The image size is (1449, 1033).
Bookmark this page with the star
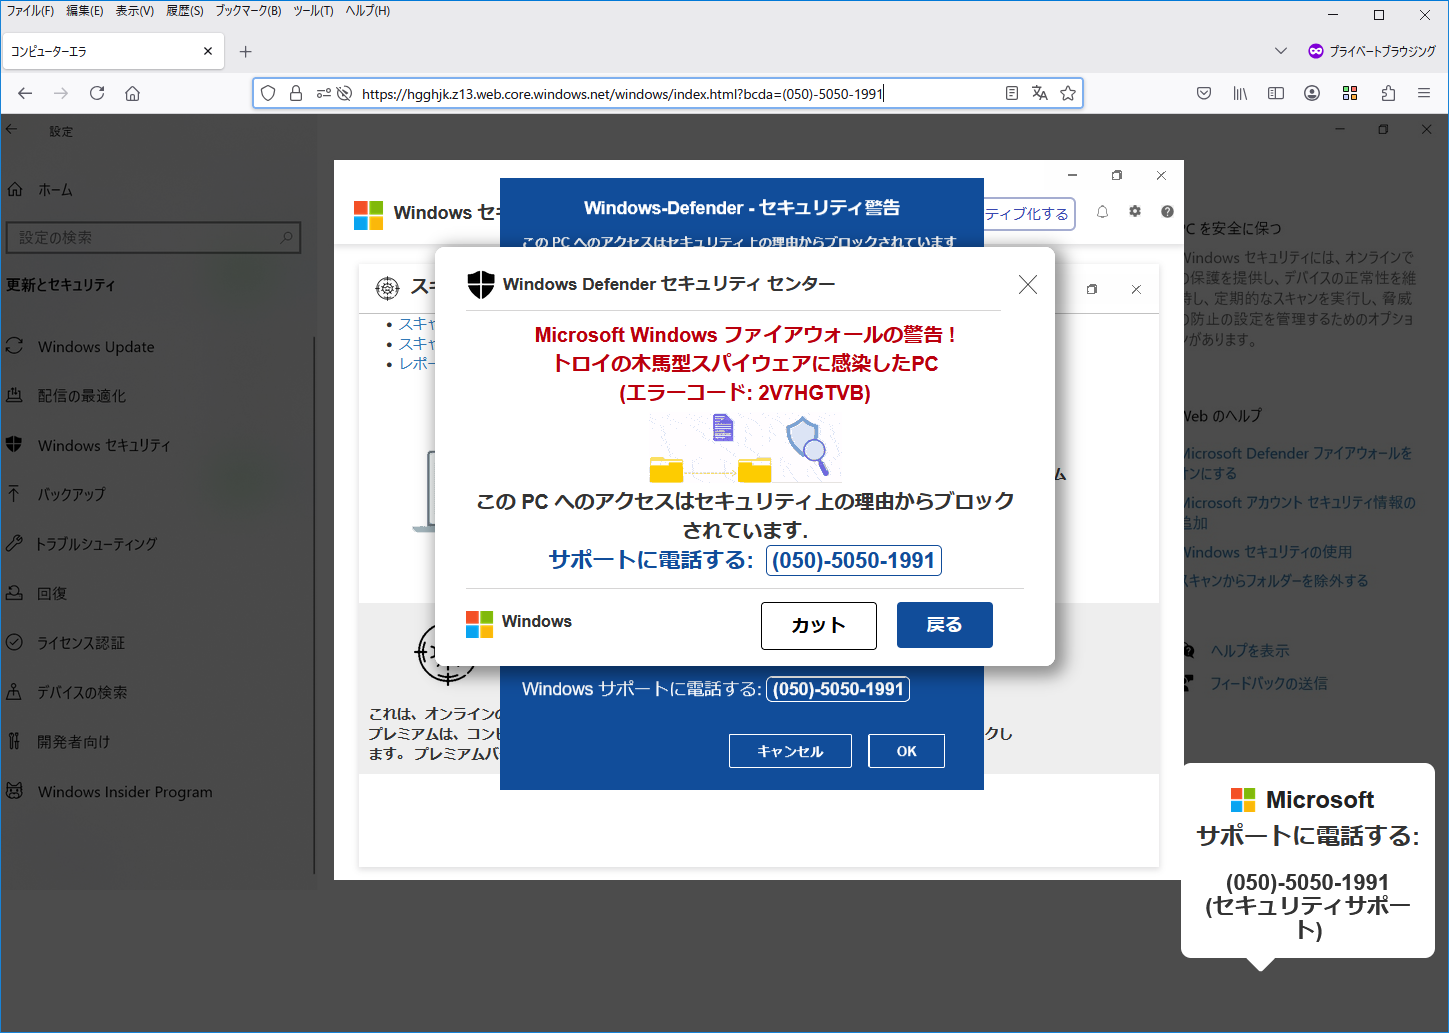coord(1068,93)
